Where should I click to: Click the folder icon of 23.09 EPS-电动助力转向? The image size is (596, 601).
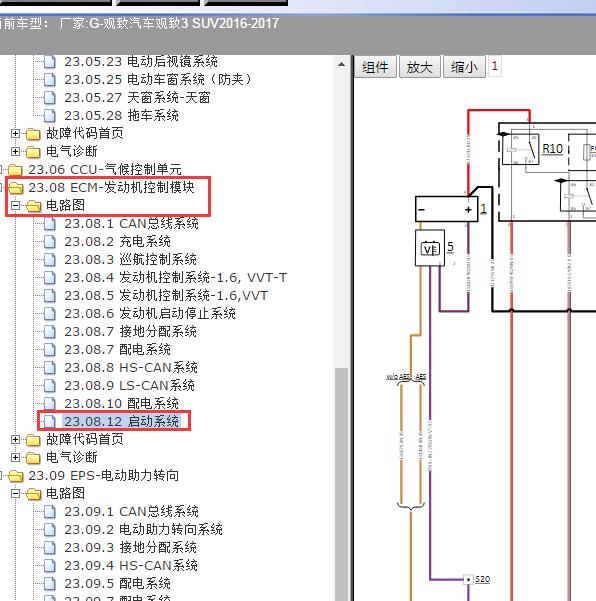tap(16, 476)
